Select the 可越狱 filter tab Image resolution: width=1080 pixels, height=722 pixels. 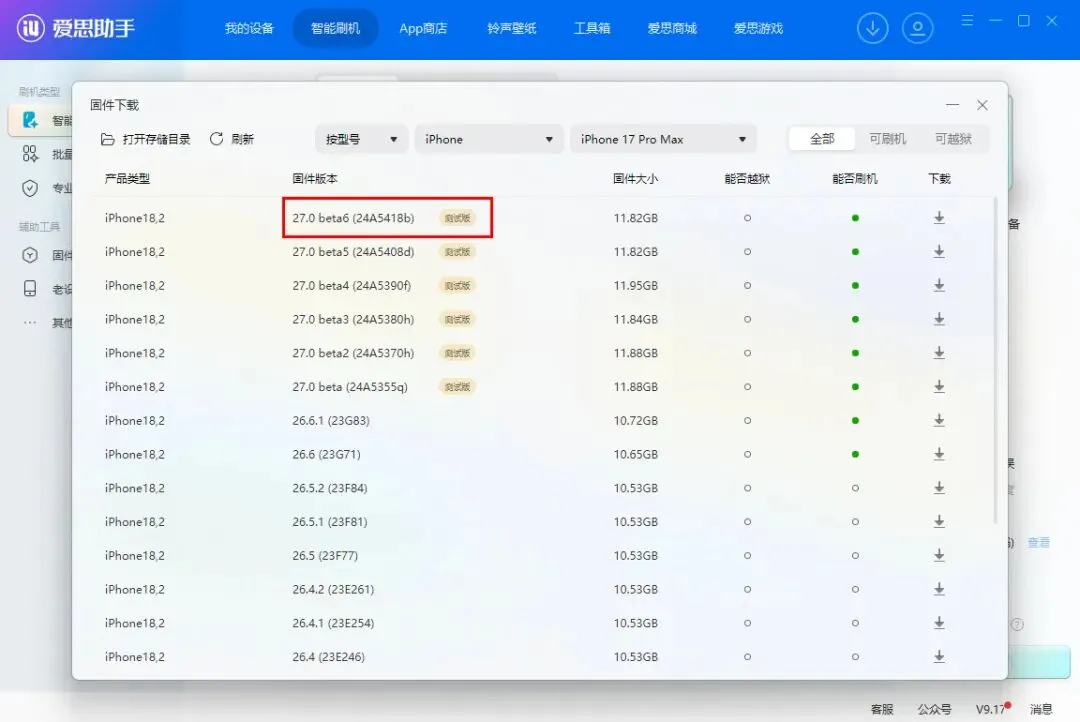click(x=953, y=139)
